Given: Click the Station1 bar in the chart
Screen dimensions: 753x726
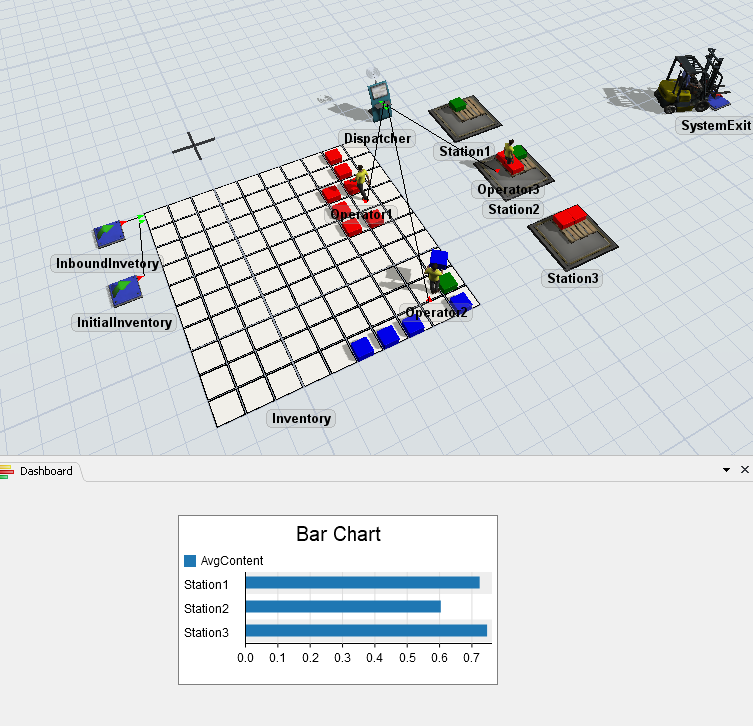Looking at the screenshot, I should pos(361,583).
